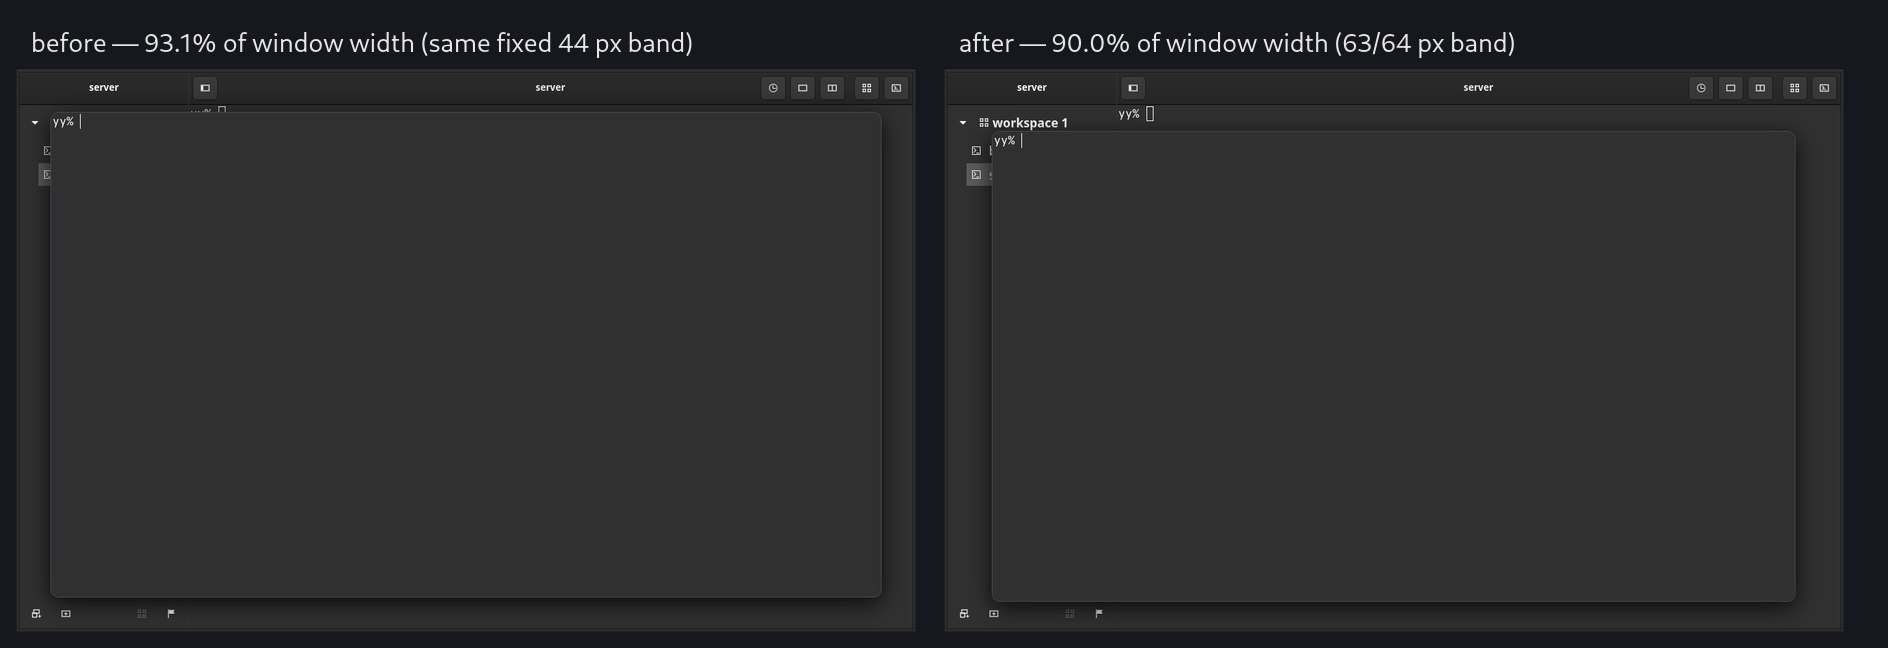Select highlighted terminal item in after sidebar
This screenshot has height=648, width=1888.
(x=979, y=175)
